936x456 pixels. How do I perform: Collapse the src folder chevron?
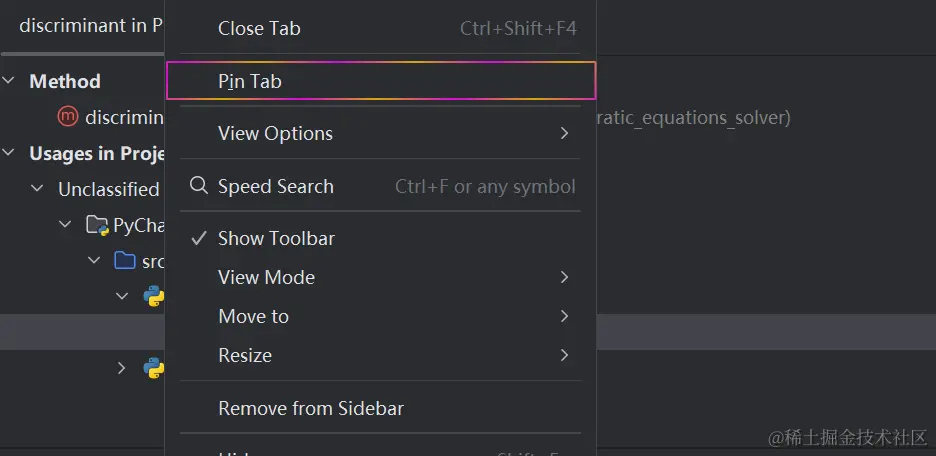pyautogui.click(x=94, y=260)
